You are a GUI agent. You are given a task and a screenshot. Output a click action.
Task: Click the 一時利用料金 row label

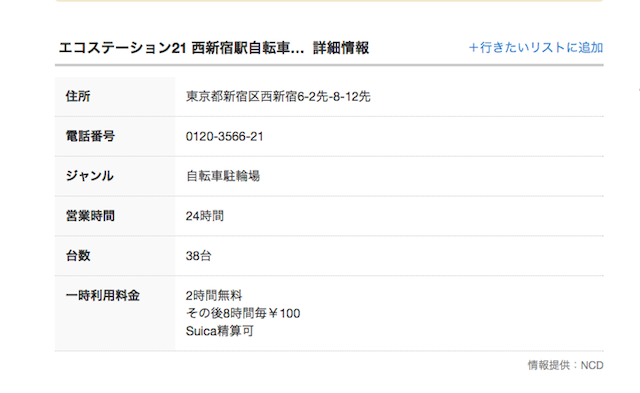103,295
